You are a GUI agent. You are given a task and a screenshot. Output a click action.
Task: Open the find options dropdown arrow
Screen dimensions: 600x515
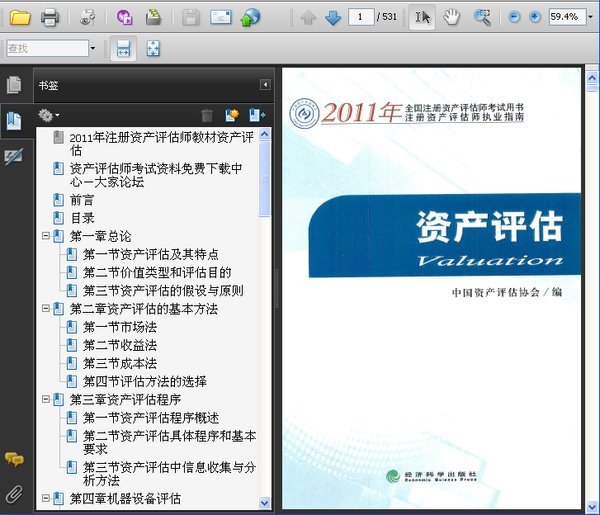pyautogui.click(x=93, y=48)
